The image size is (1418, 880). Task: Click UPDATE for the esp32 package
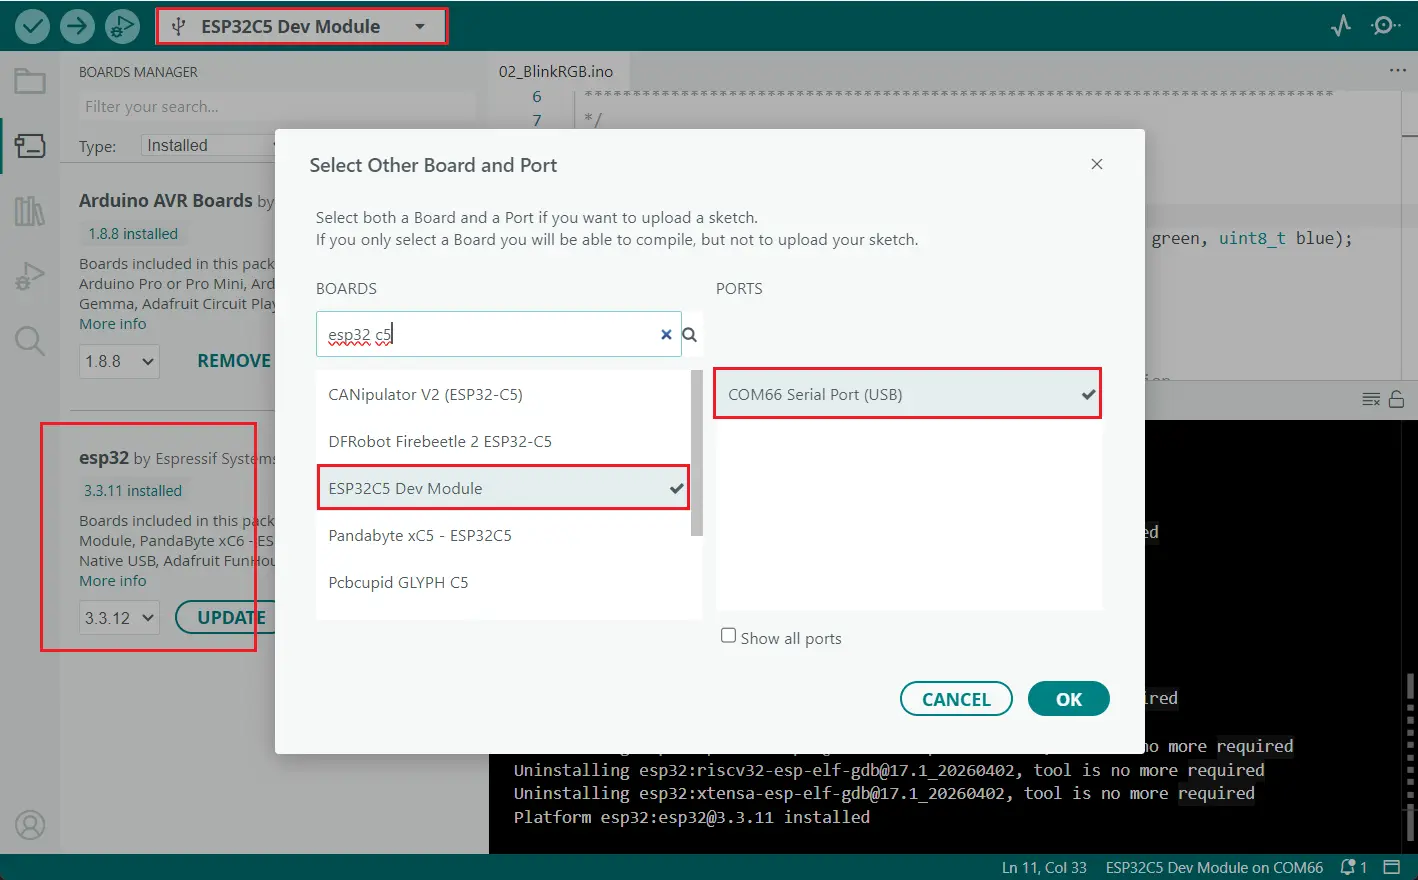click(226, 618)
